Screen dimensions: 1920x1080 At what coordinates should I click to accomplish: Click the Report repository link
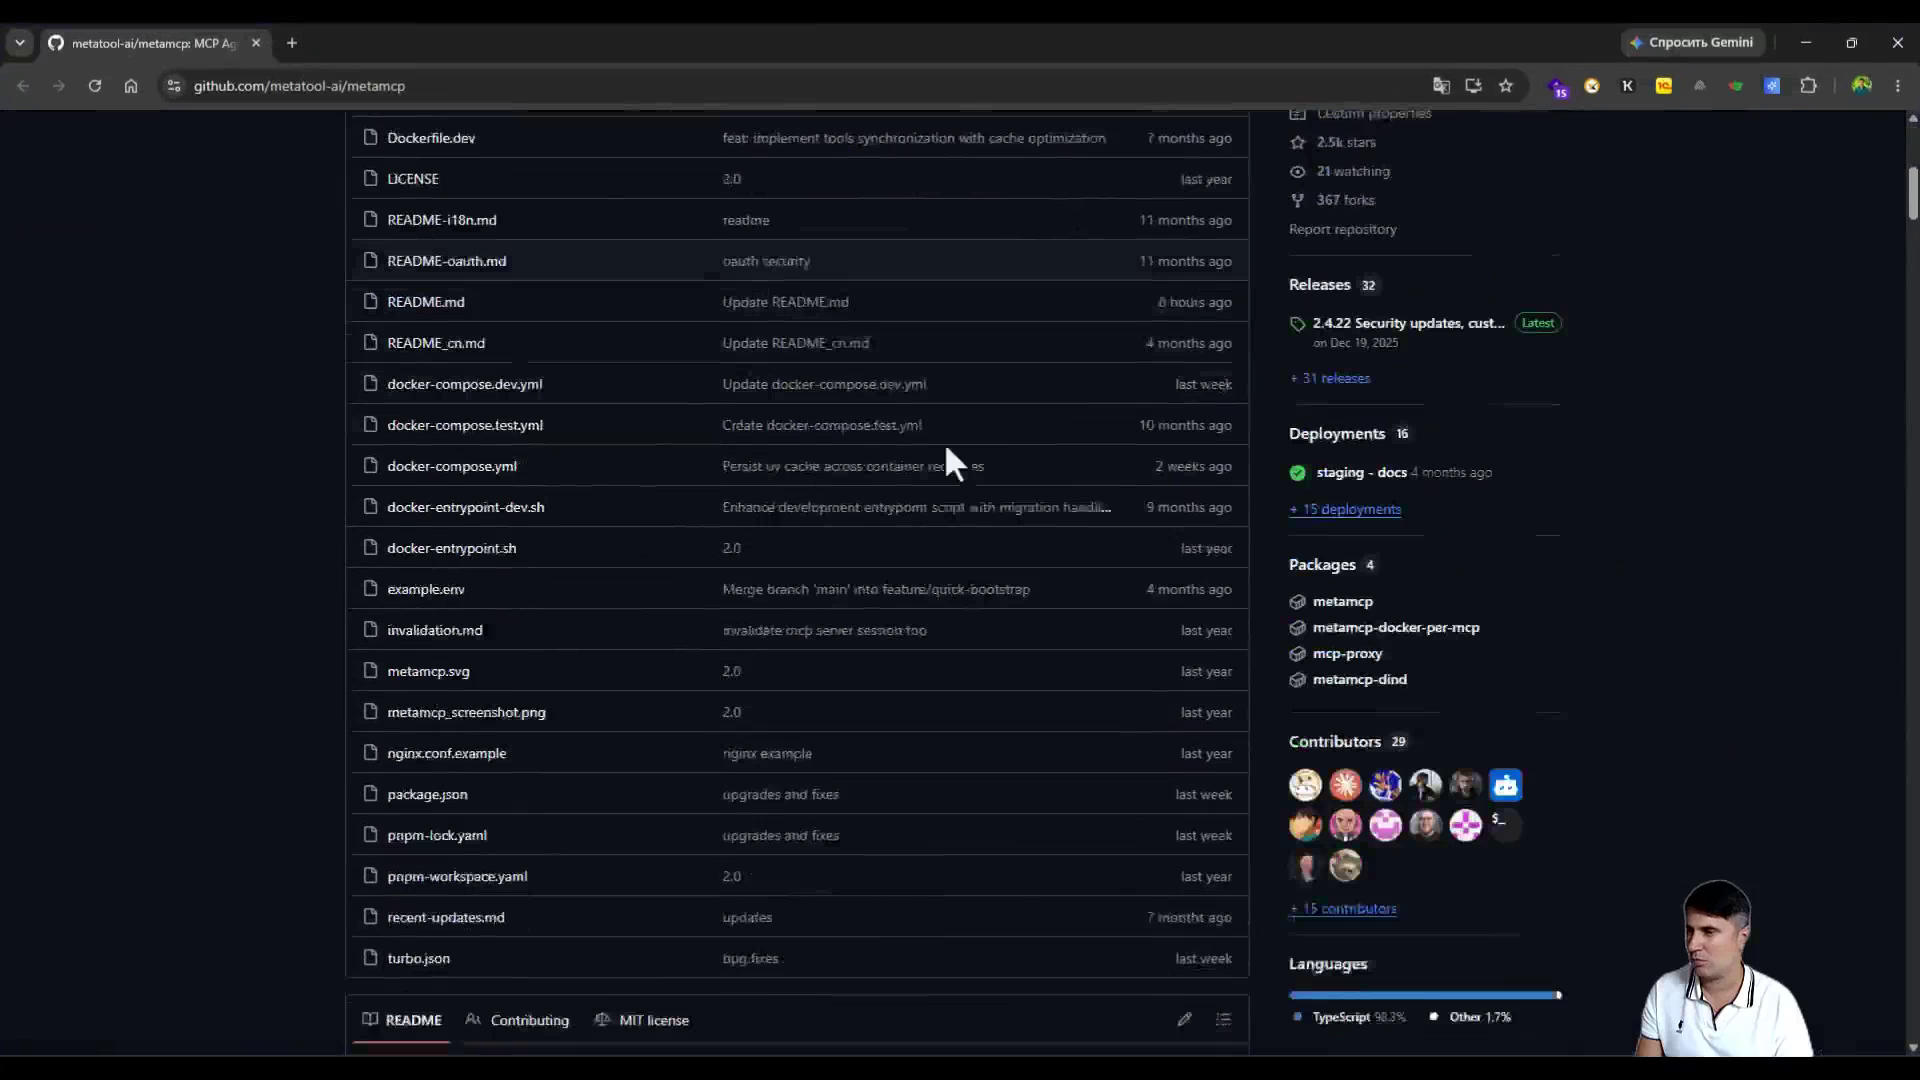1343,229
